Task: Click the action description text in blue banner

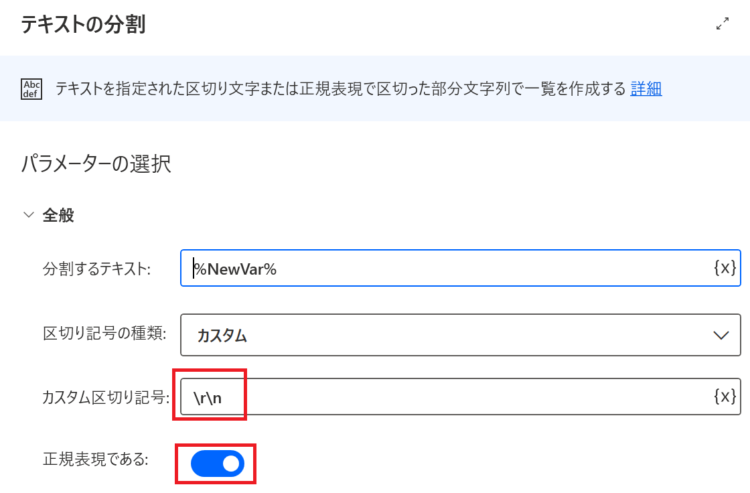Action: pos(340,89)
